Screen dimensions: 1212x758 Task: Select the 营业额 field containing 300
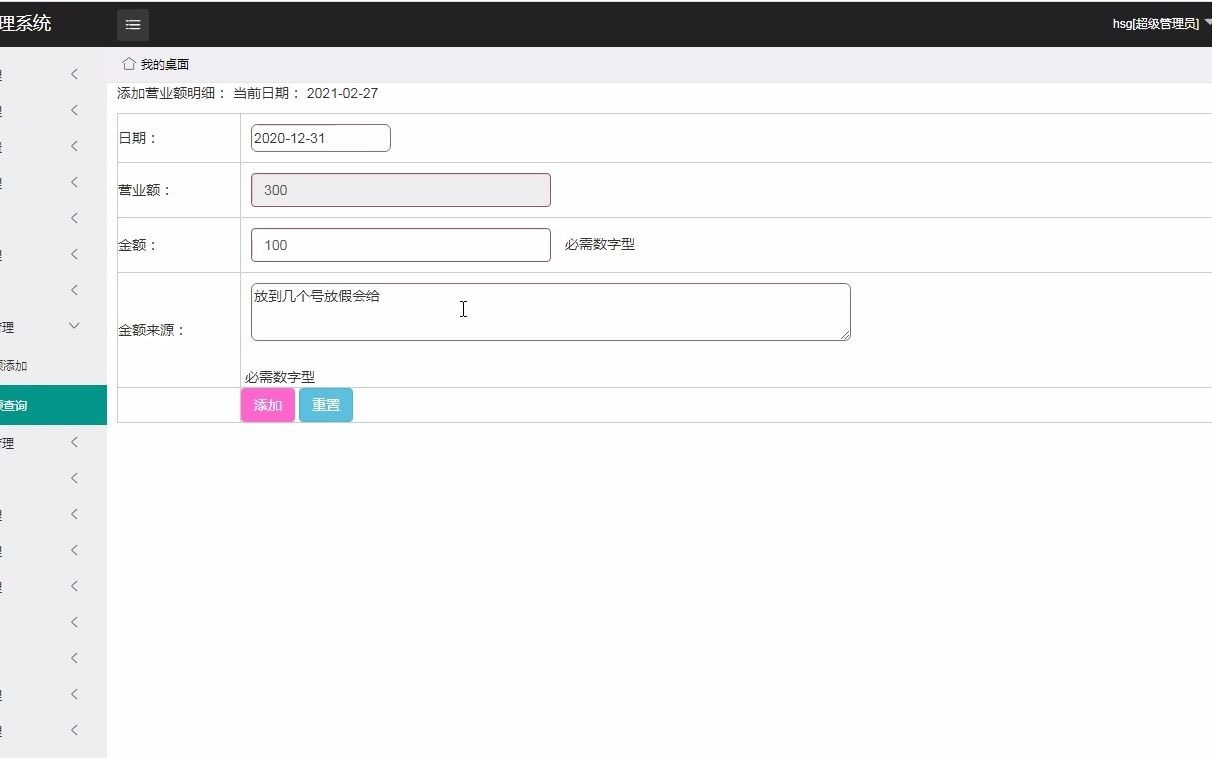400,190
